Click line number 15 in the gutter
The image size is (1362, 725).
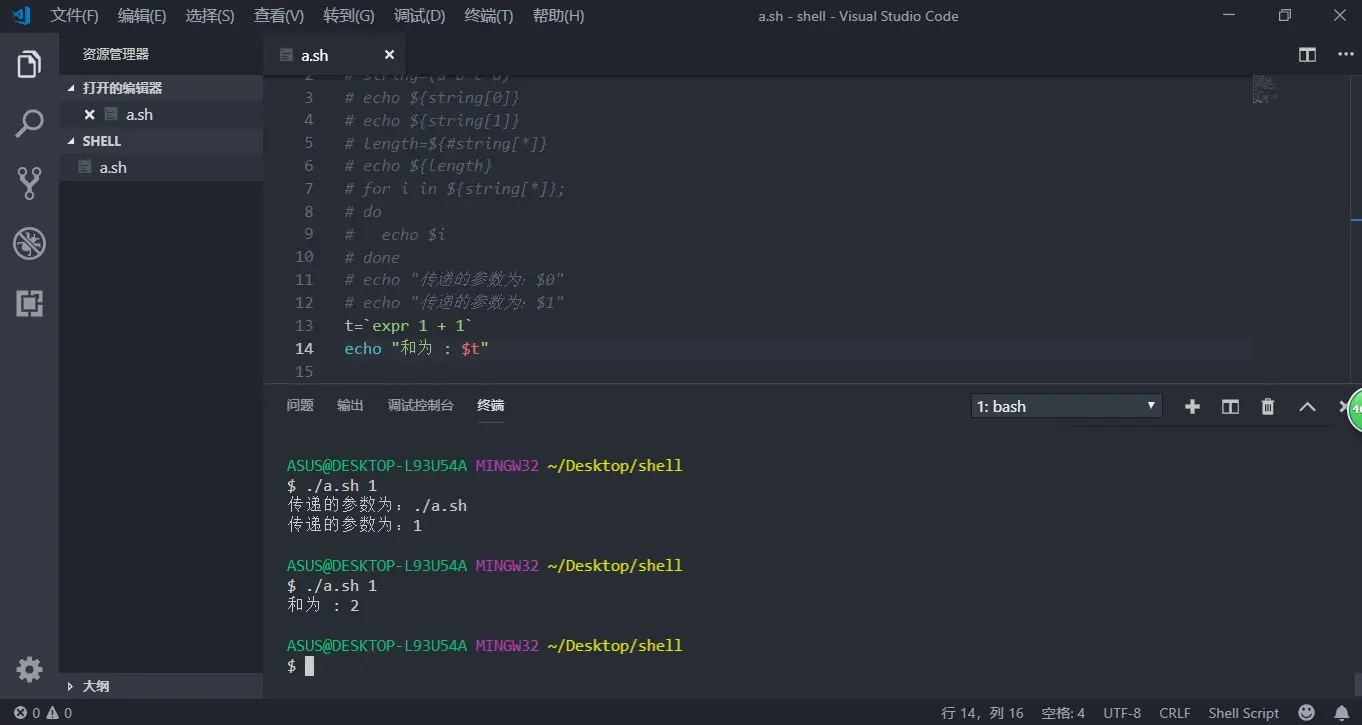pos(304,372)
